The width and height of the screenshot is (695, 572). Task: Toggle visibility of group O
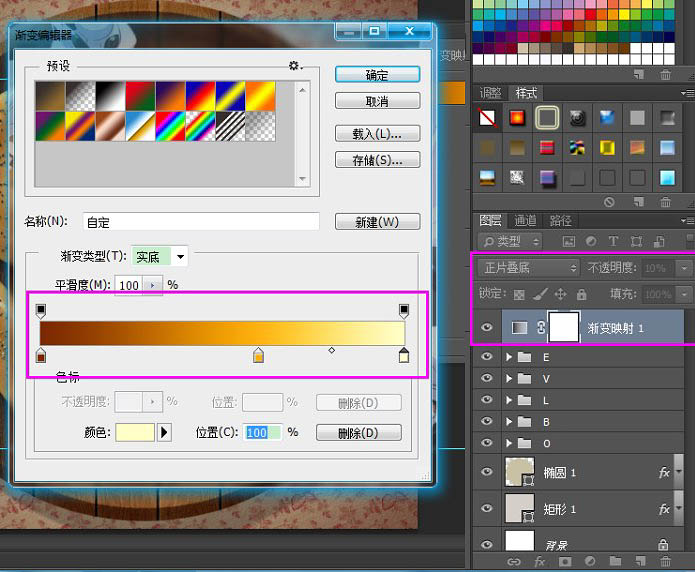487,443
